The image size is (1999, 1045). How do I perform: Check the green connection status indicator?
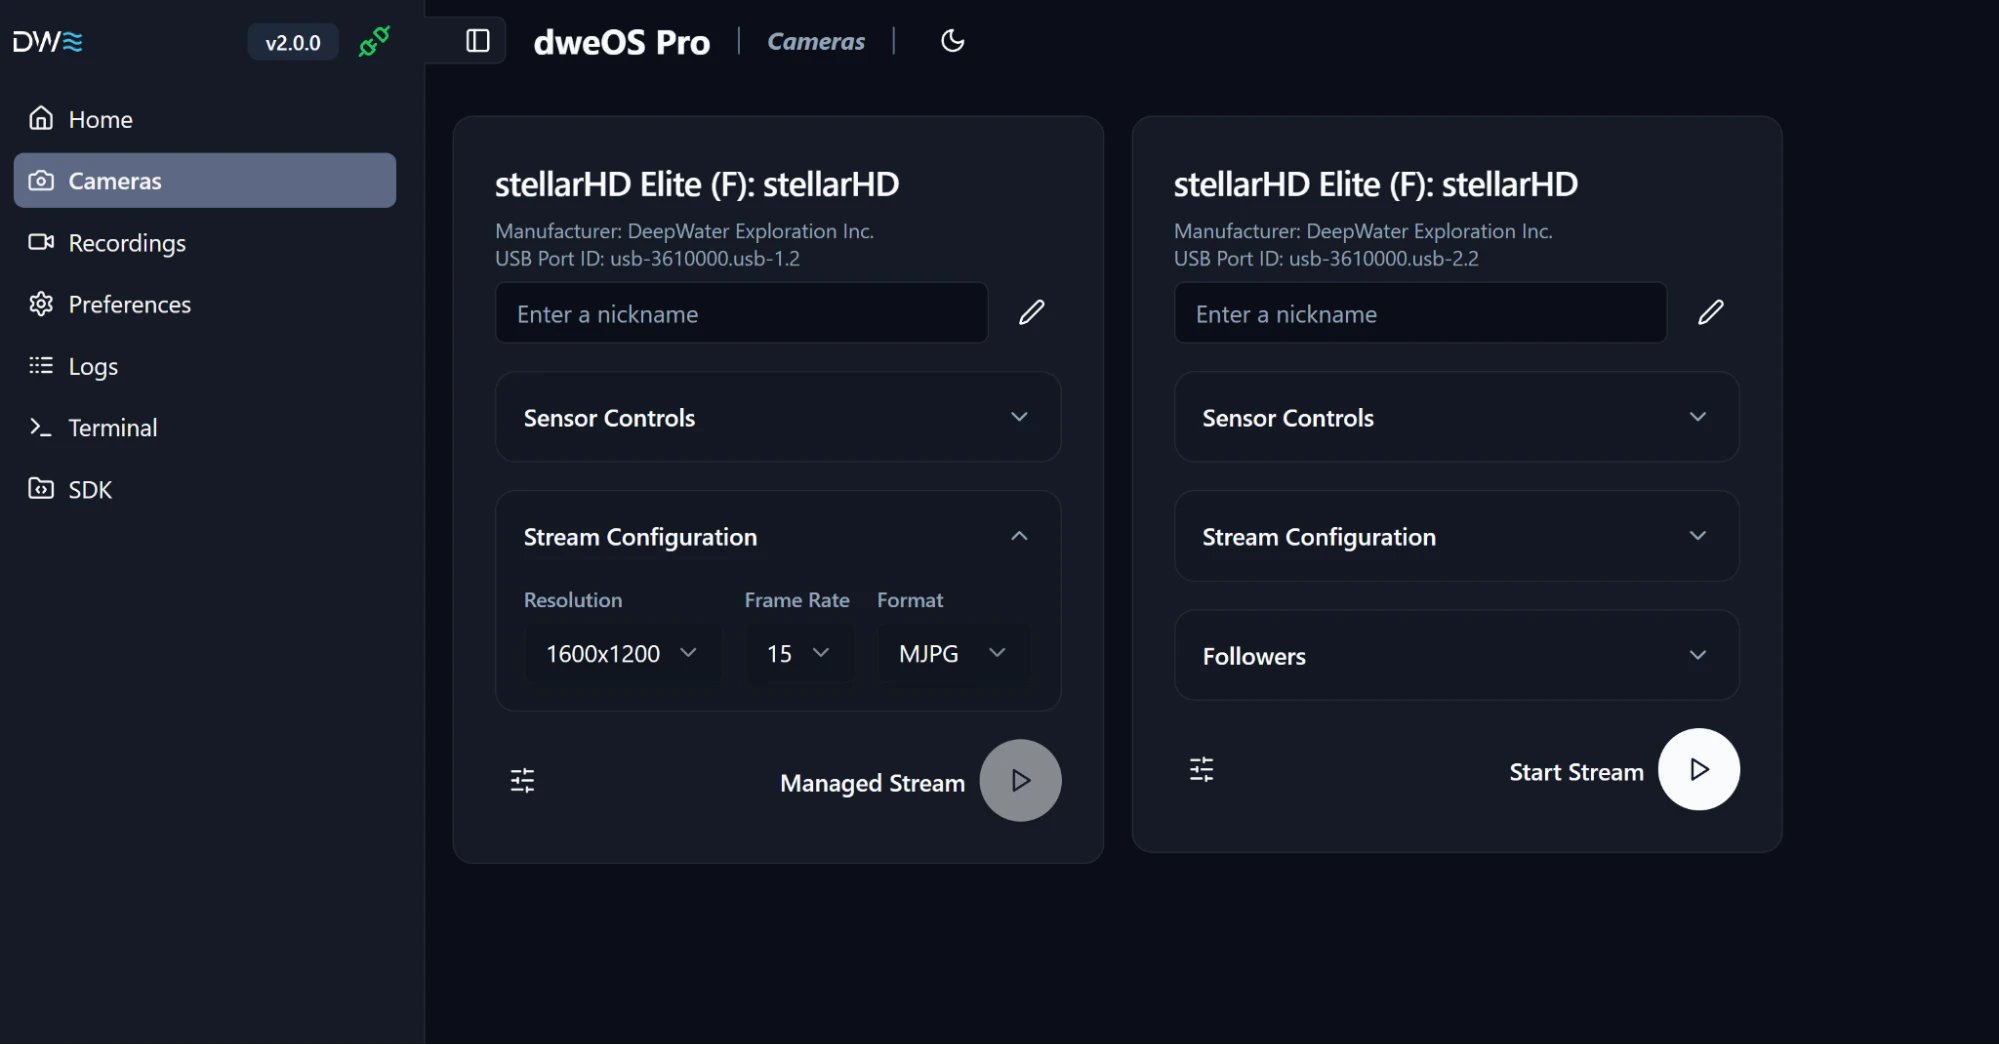pyautogui.click(x=373, y=41)
